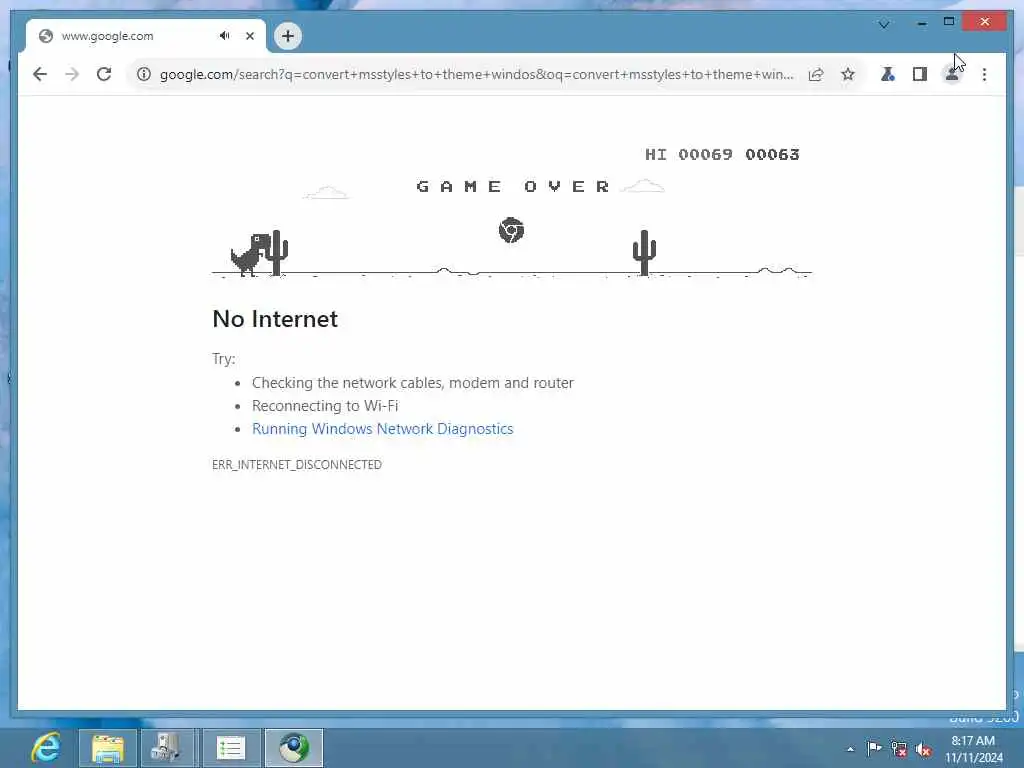Viewport: 1024px width, 768px height.
Task: Open Chrome's three-dot menu
Action: (x=984, y=74)
